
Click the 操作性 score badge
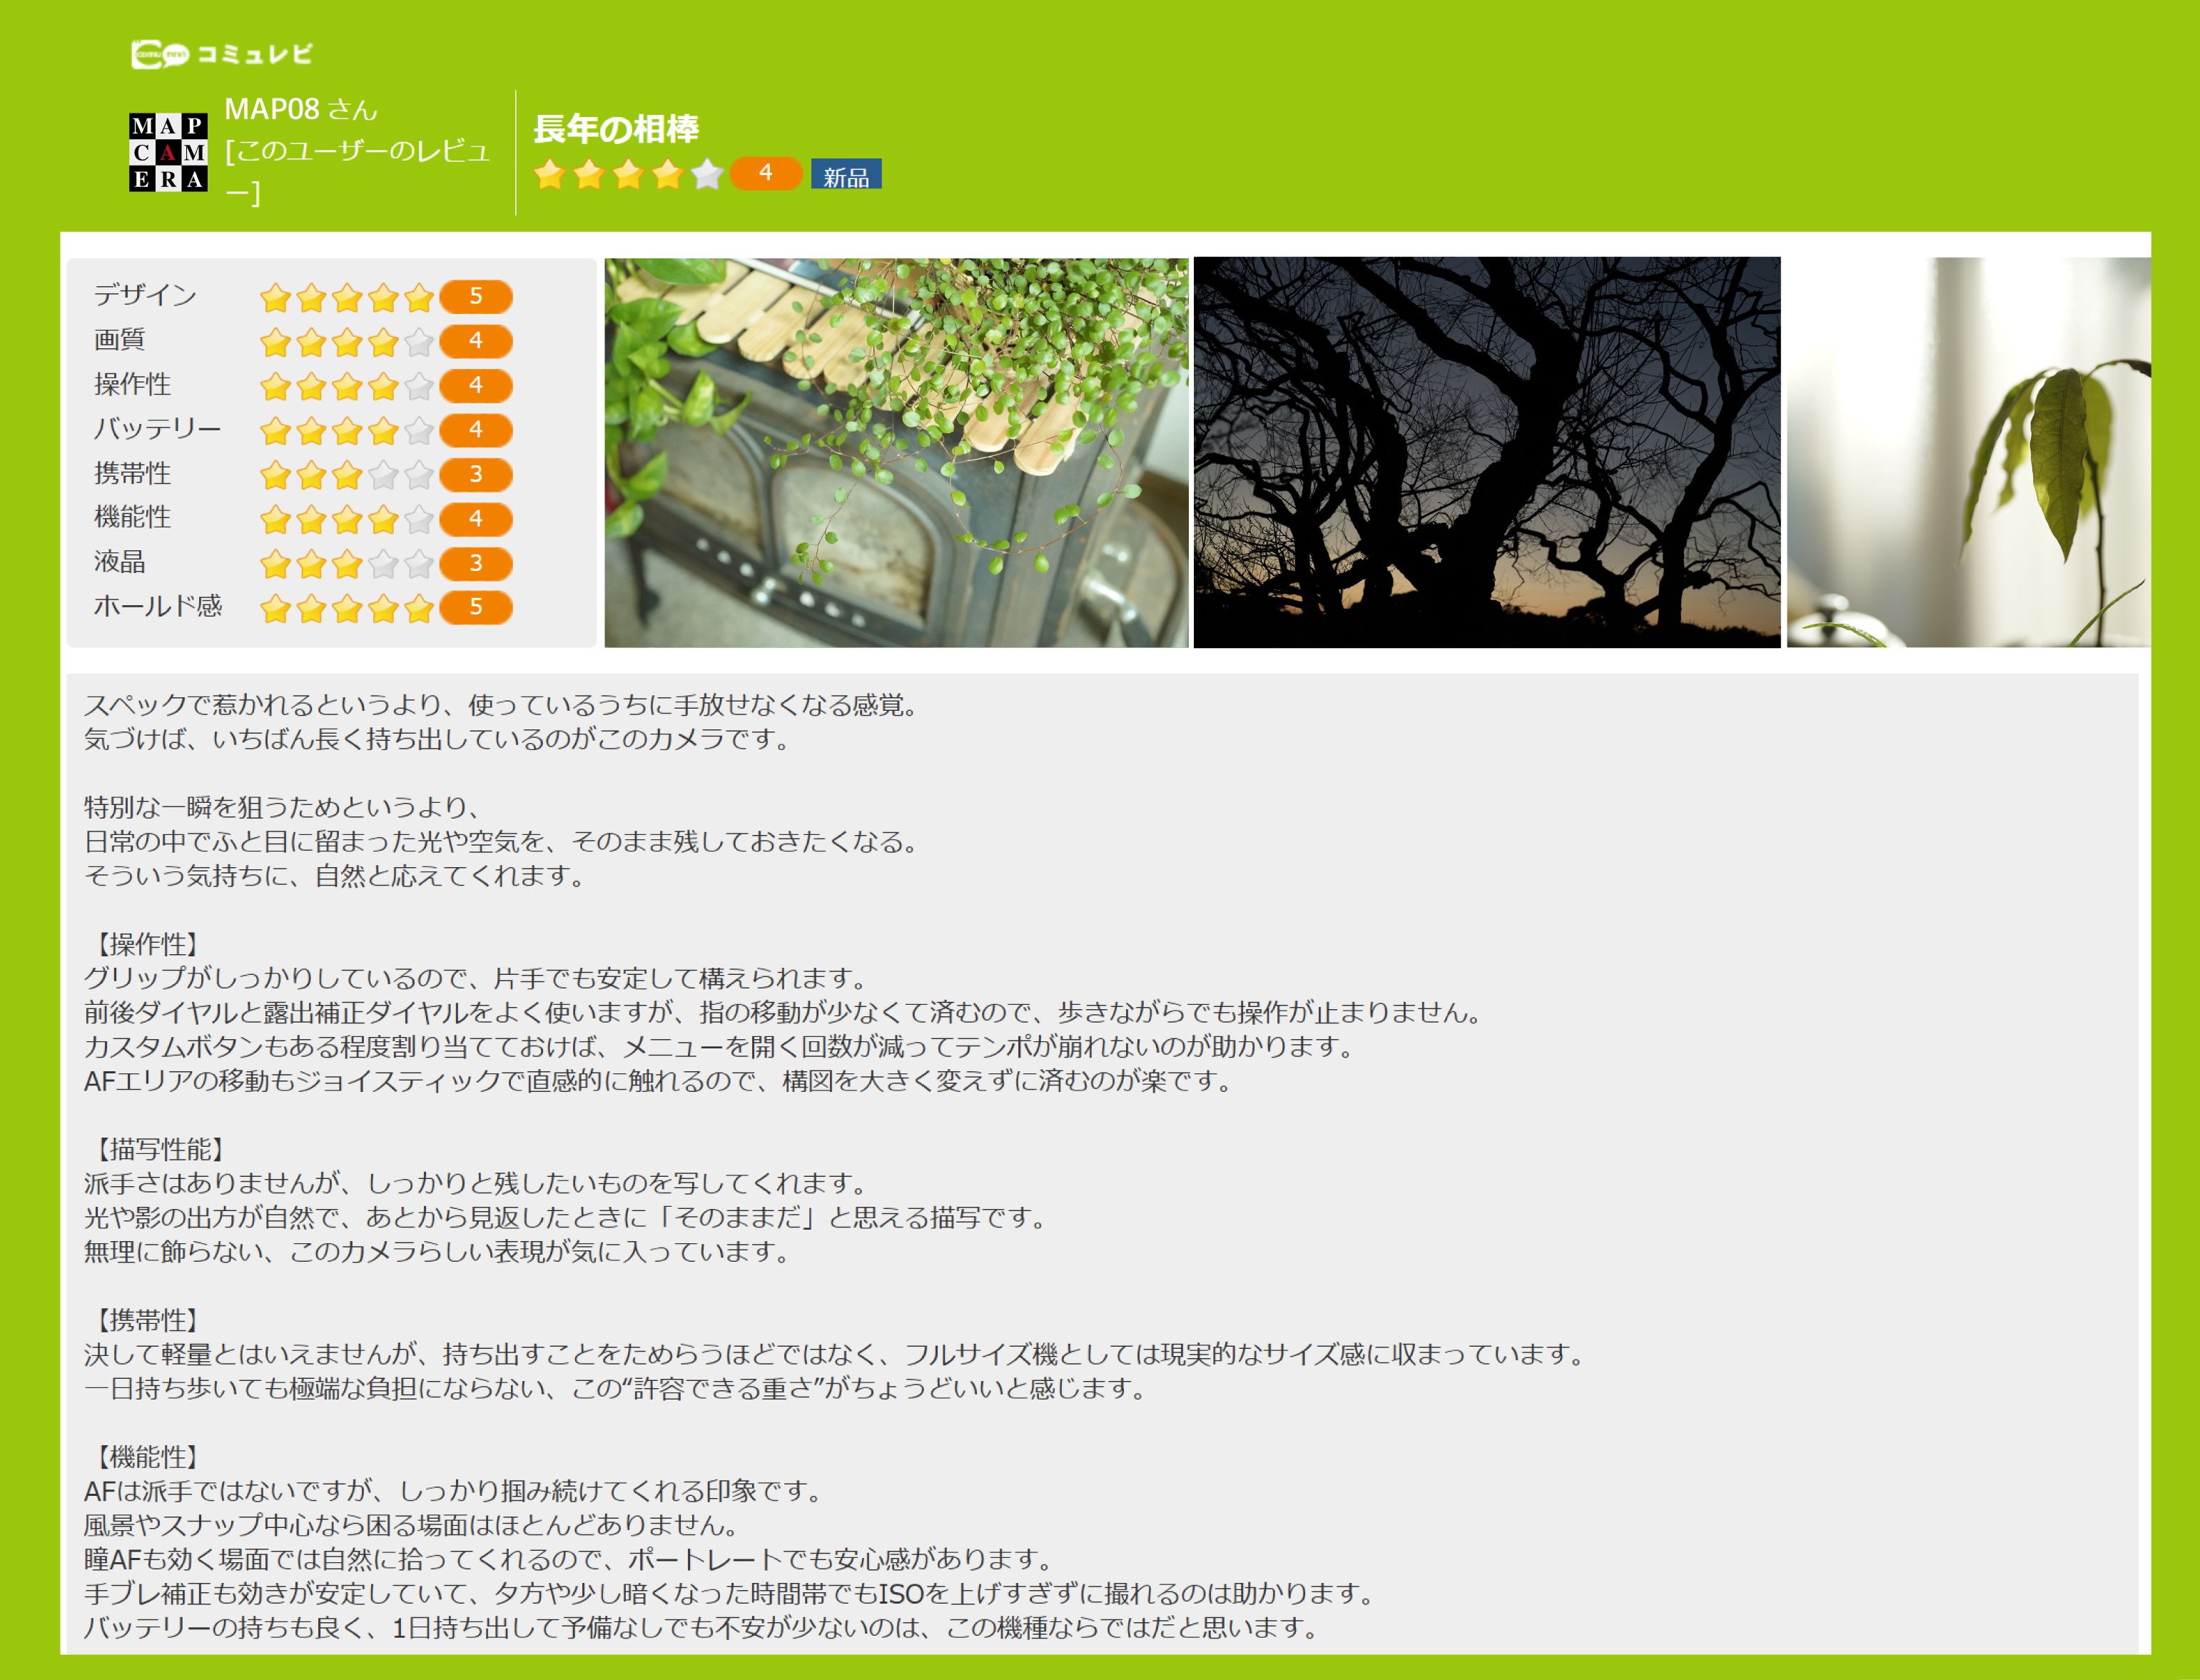pyautogui.click(x=476, y=386)
